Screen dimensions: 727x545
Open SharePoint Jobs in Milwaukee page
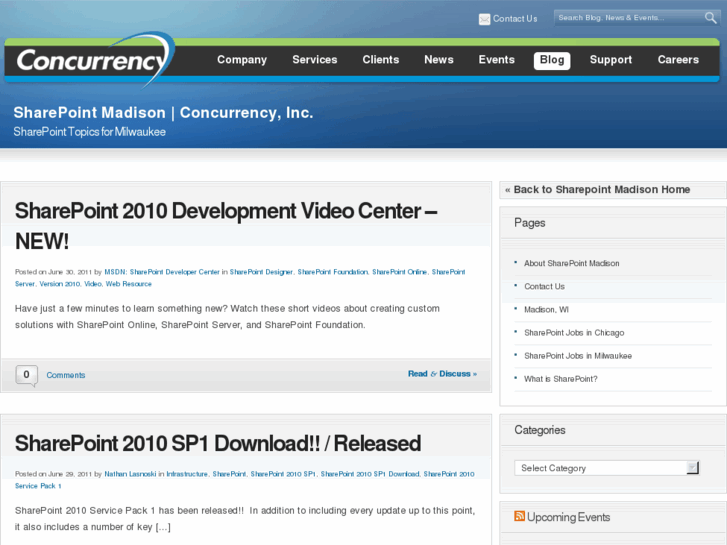[578, 356]
